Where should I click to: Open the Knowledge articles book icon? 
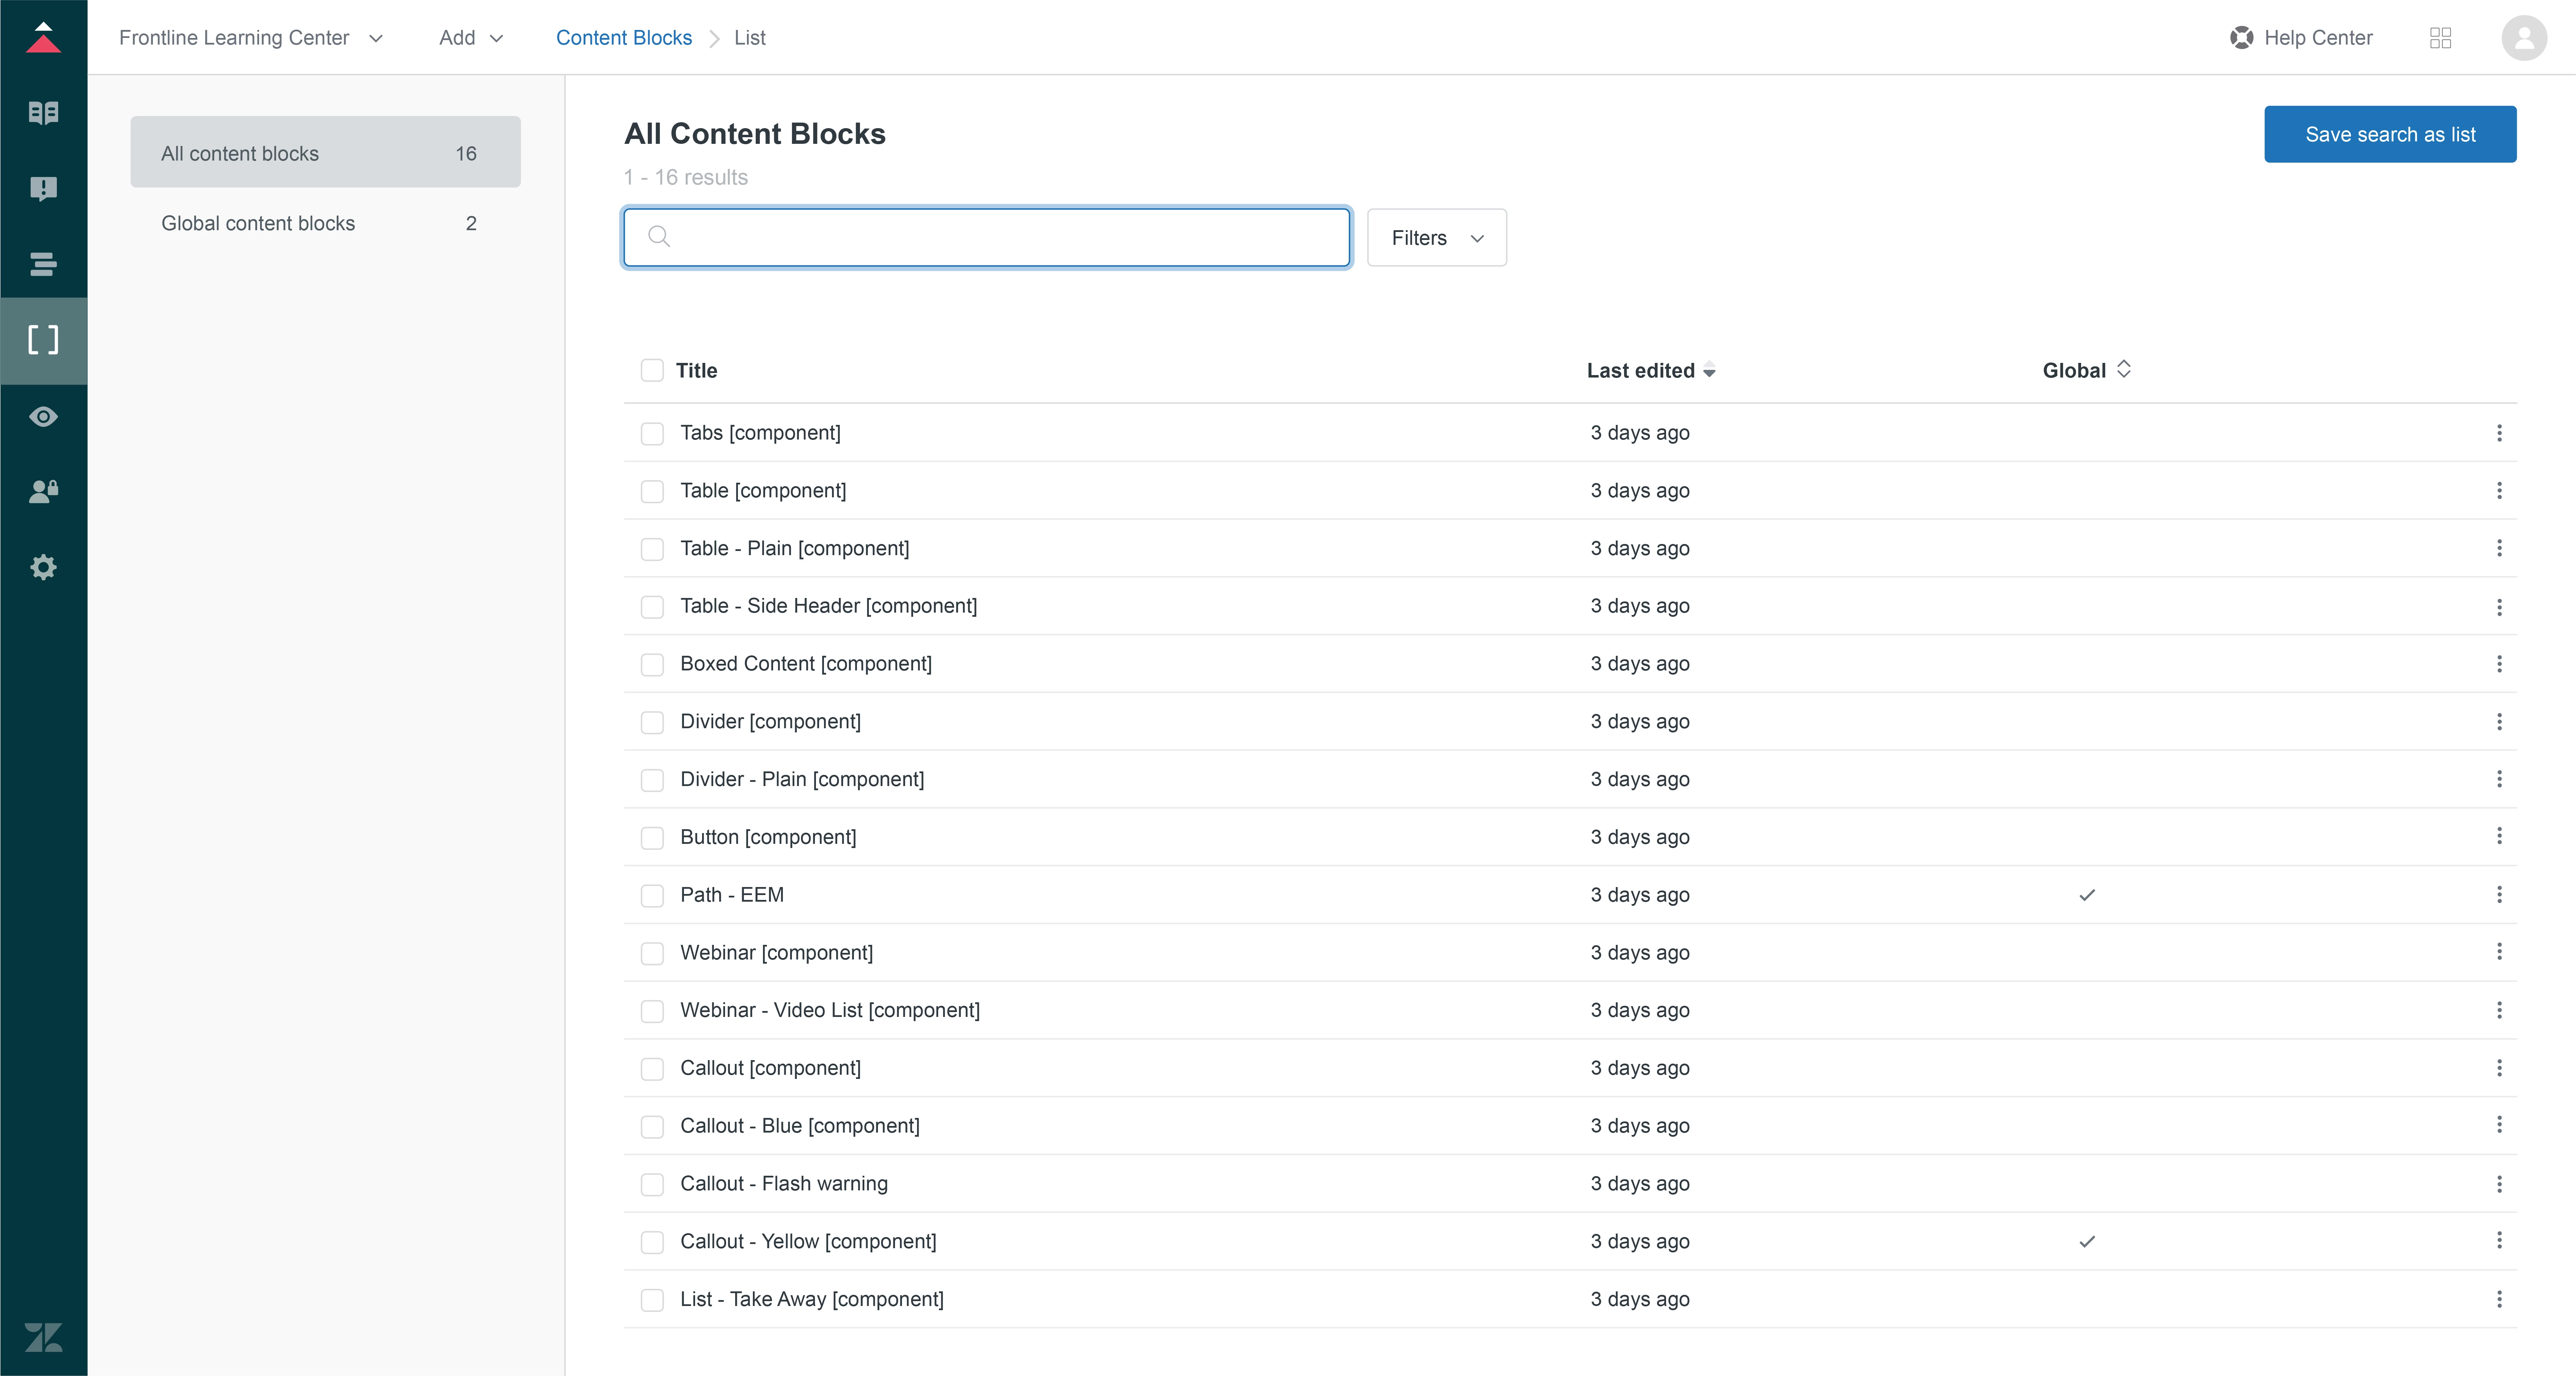(43, 113)
